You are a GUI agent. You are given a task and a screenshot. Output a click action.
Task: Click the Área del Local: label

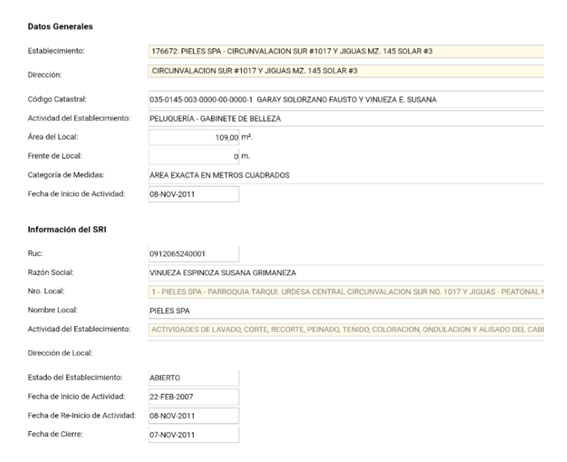[x=53, y=137]
